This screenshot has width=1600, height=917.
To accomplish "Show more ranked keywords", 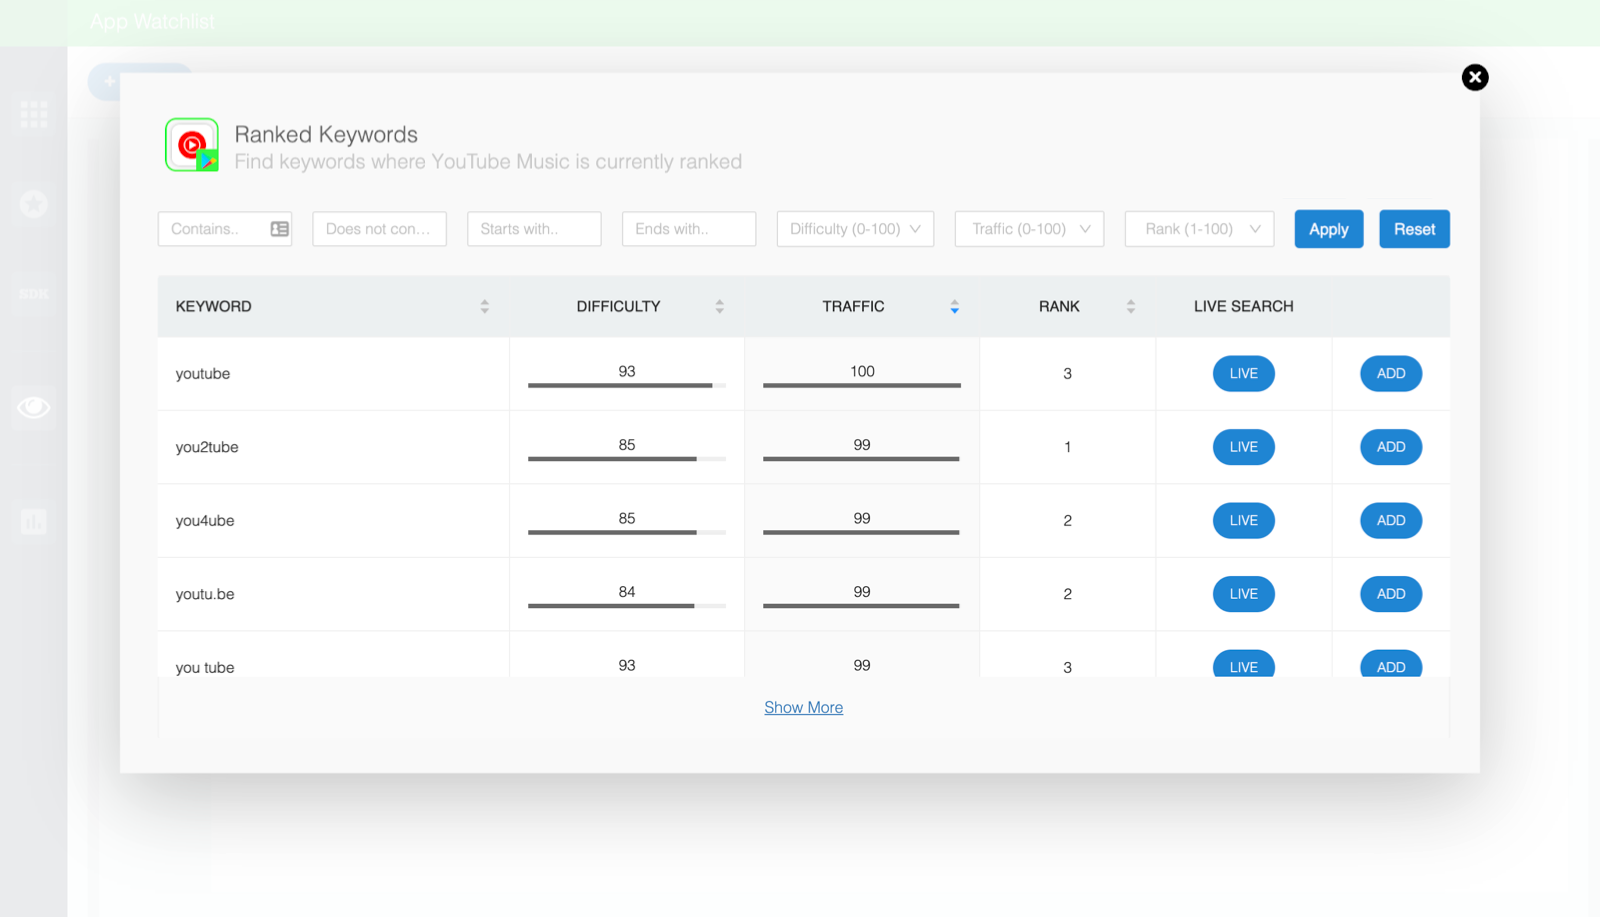I will coord(804,708).
